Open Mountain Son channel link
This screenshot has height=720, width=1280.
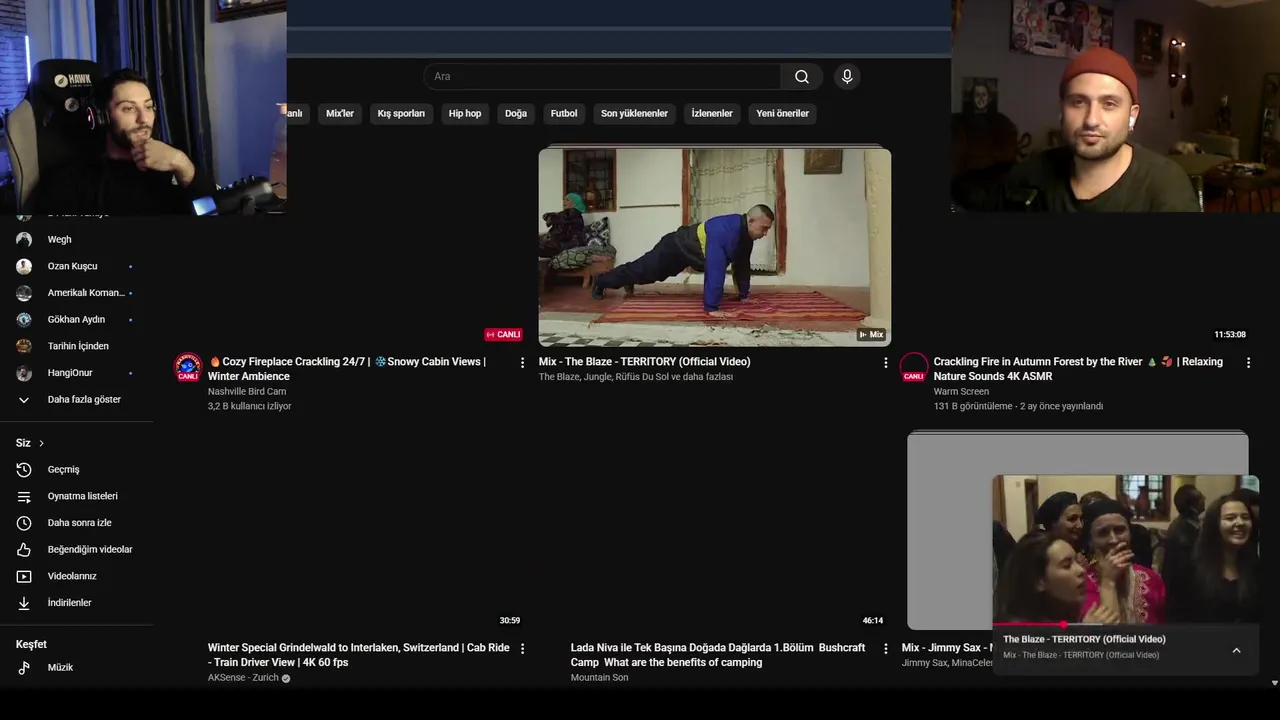click(x=600, y=678)
